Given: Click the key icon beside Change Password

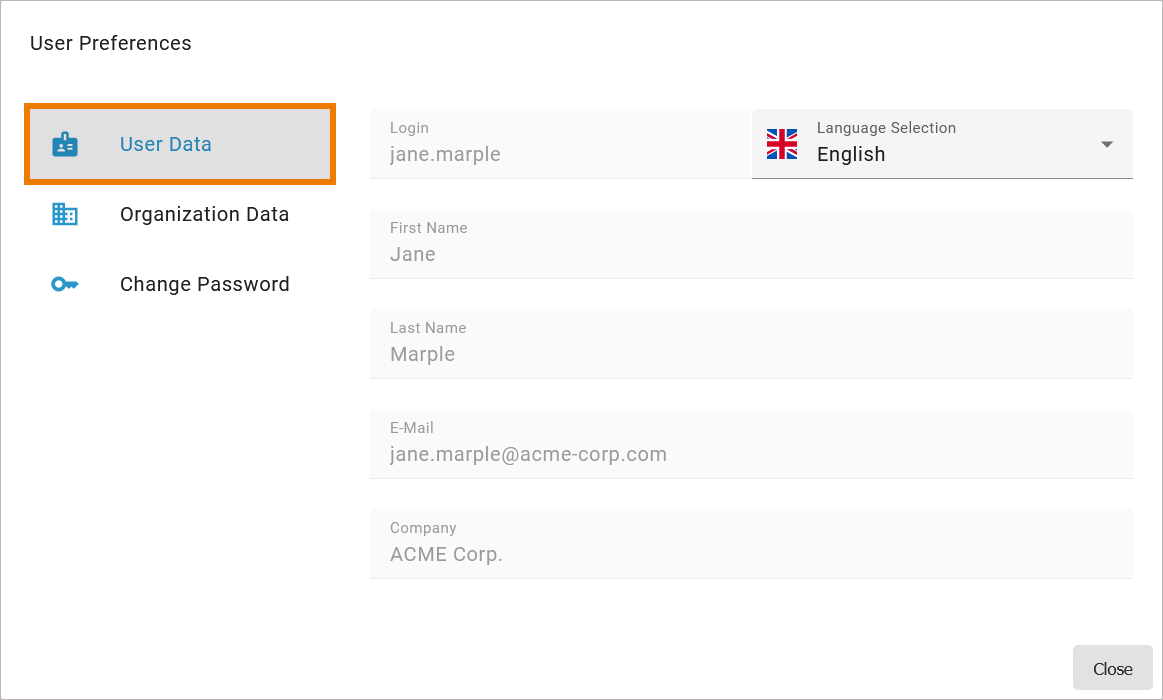Looking at the screenshot, I should [x=65, y=284].
